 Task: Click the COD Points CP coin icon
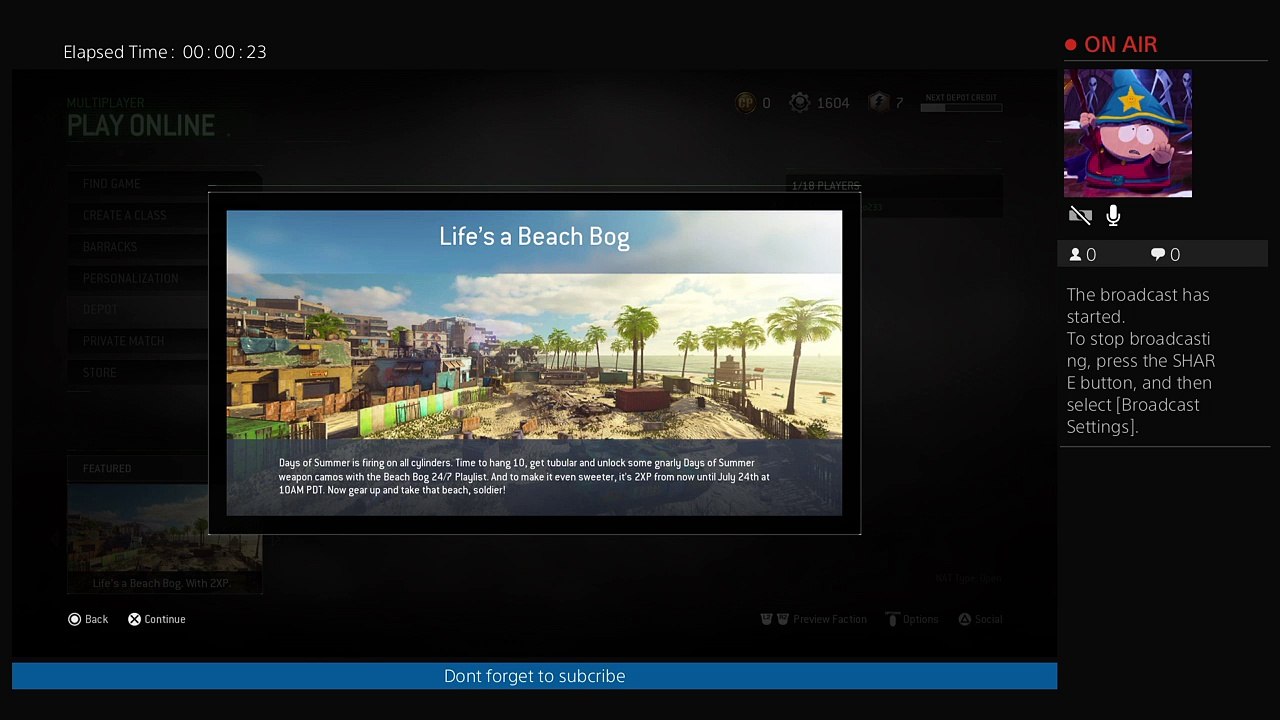coord(745,102)
